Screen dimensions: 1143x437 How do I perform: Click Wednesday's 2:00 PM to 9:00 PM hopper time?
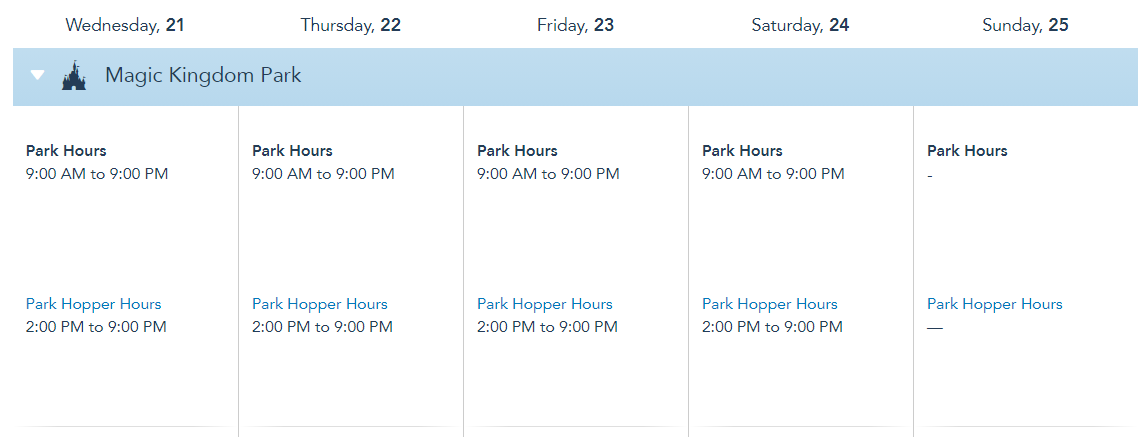tap(96, 327)
